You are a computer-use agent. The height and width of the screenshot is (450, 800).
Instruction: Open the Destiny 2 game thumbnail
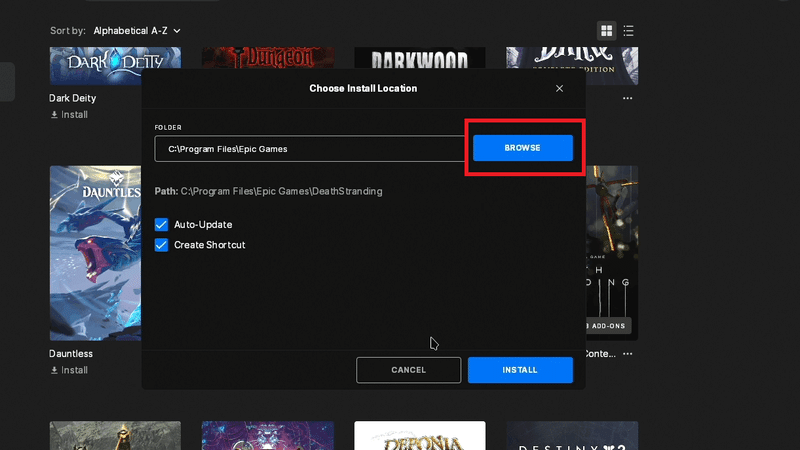572,435
